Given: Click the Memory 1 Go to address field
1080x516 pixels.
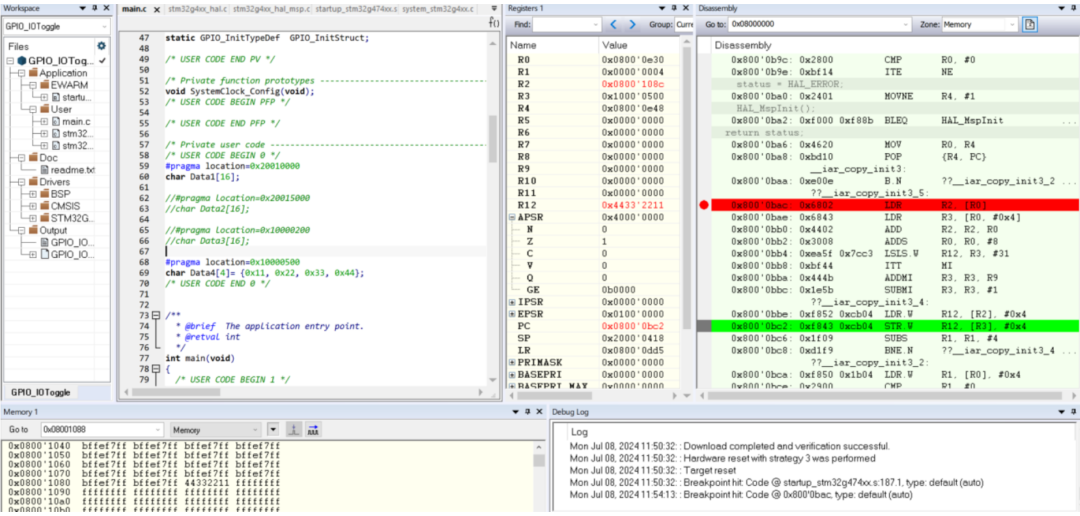Looking at the screenshot, I should point(102,429).
